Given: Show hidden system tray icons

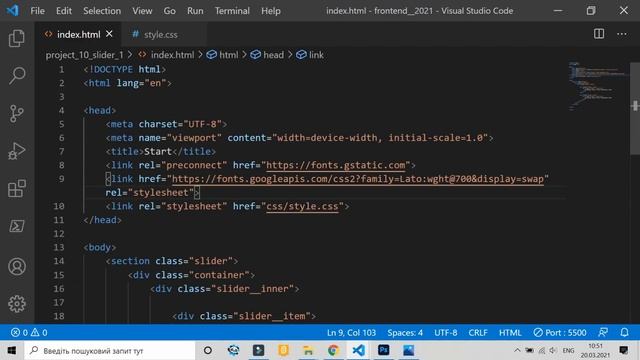Looking at the screenshot, I should pos(517,350).
